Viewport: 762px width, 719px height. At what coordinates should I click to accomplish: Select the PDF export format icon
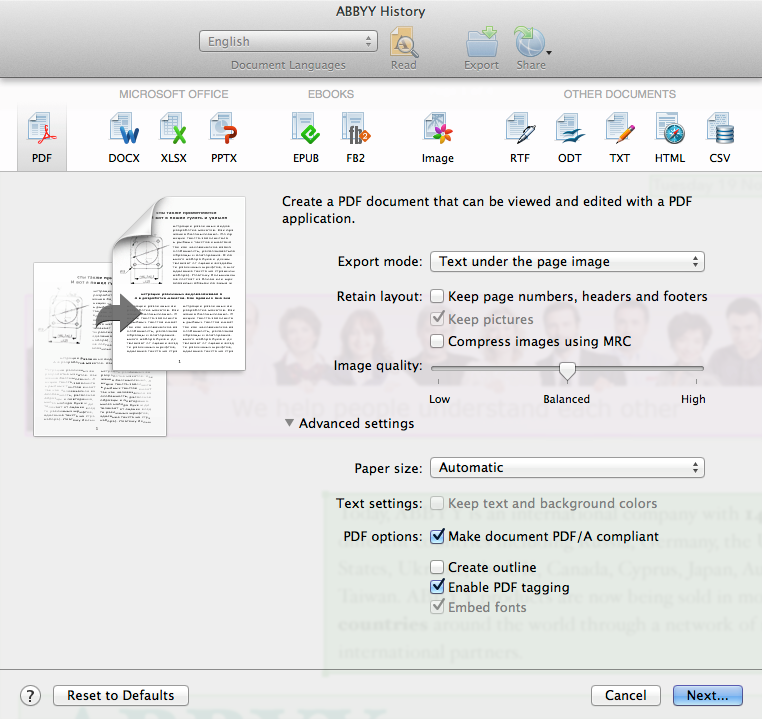[42, 138]
